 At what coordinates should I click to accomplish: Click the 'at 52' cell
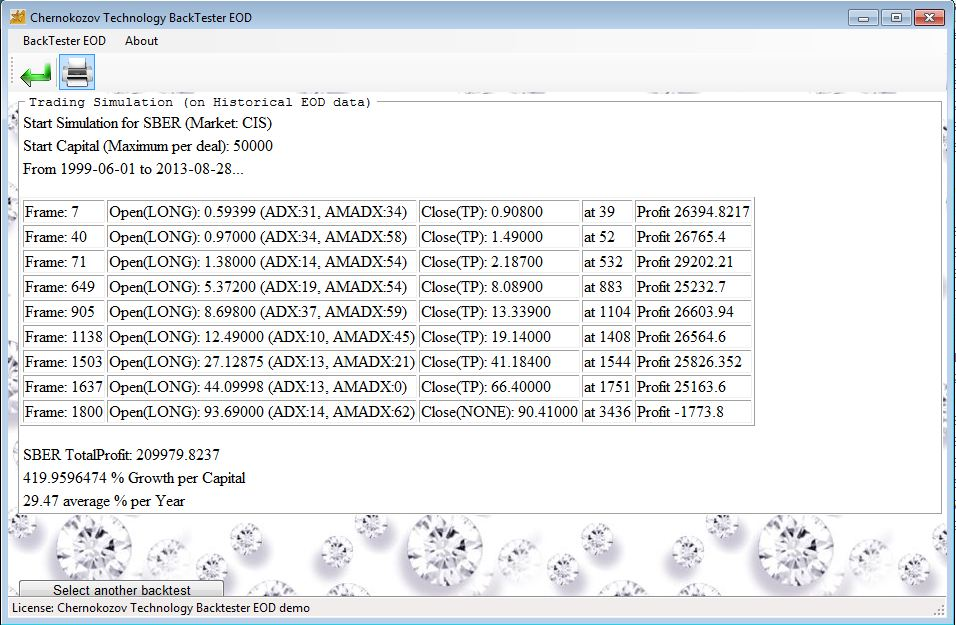pos(607,237)
